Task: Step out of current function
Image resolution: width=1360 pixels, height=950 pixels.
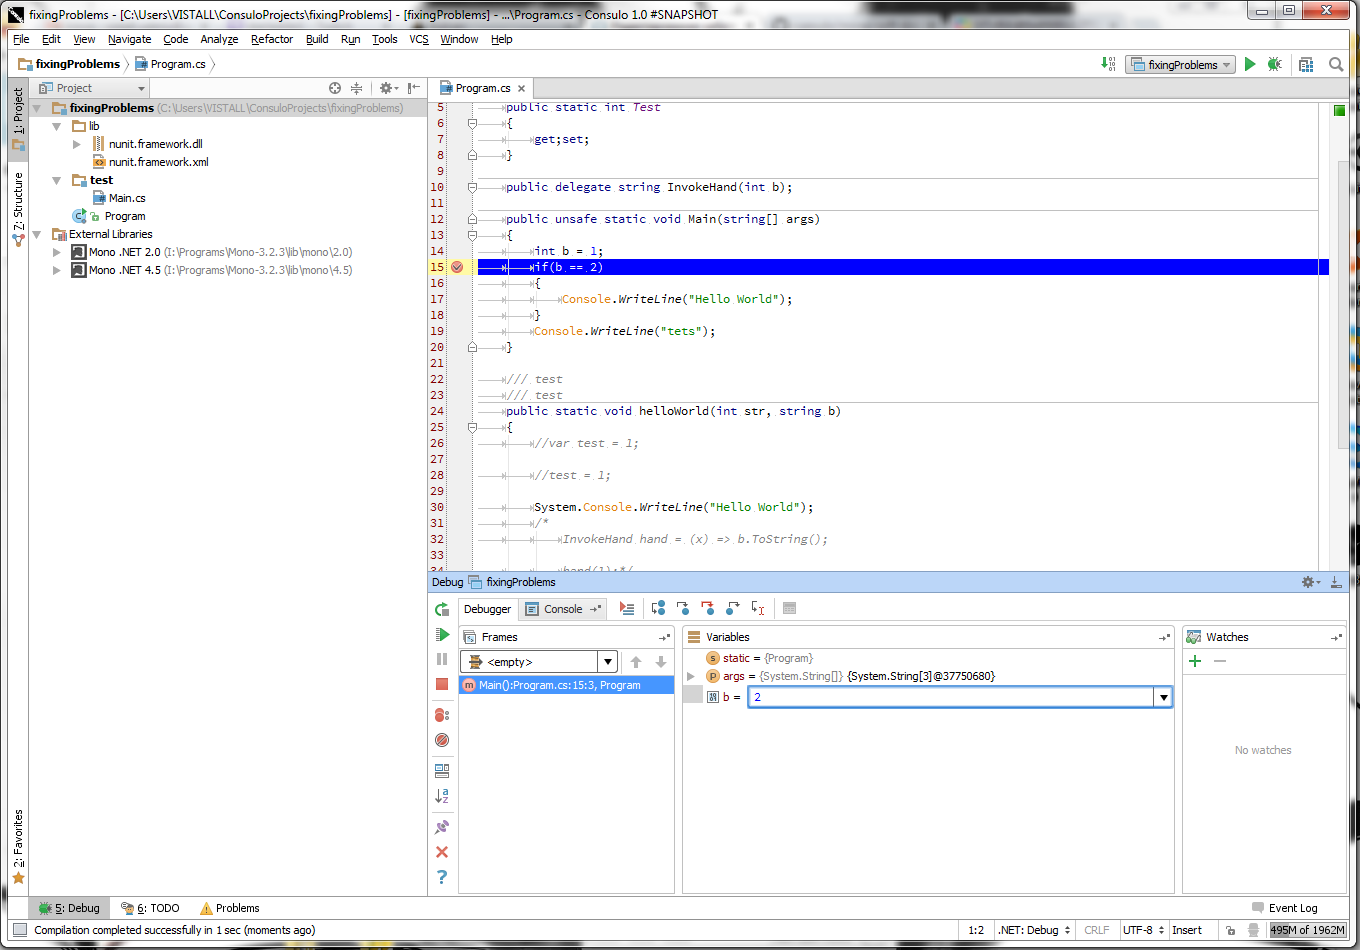Action: pyautogui.click(x=733, y=608)
